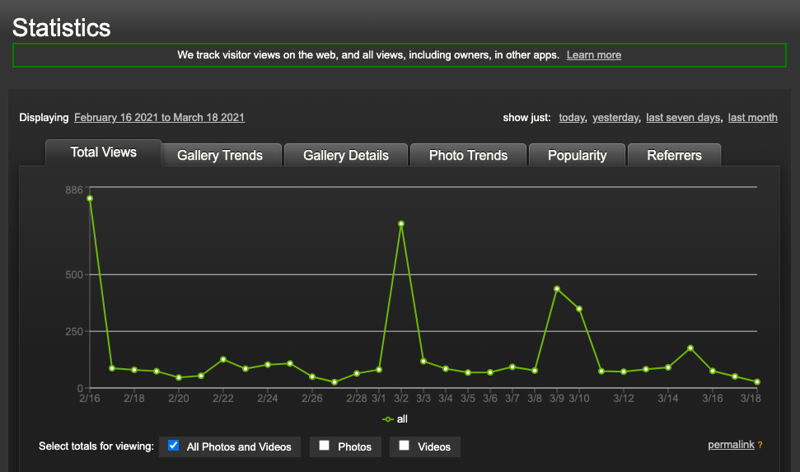Show last month statistics

[x=752, y=117]
